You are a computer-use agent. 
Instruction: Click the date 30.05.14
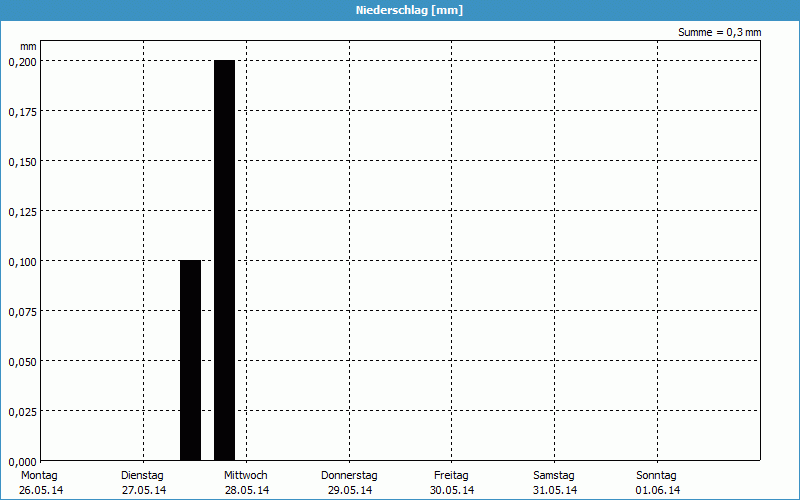[452, 491]
